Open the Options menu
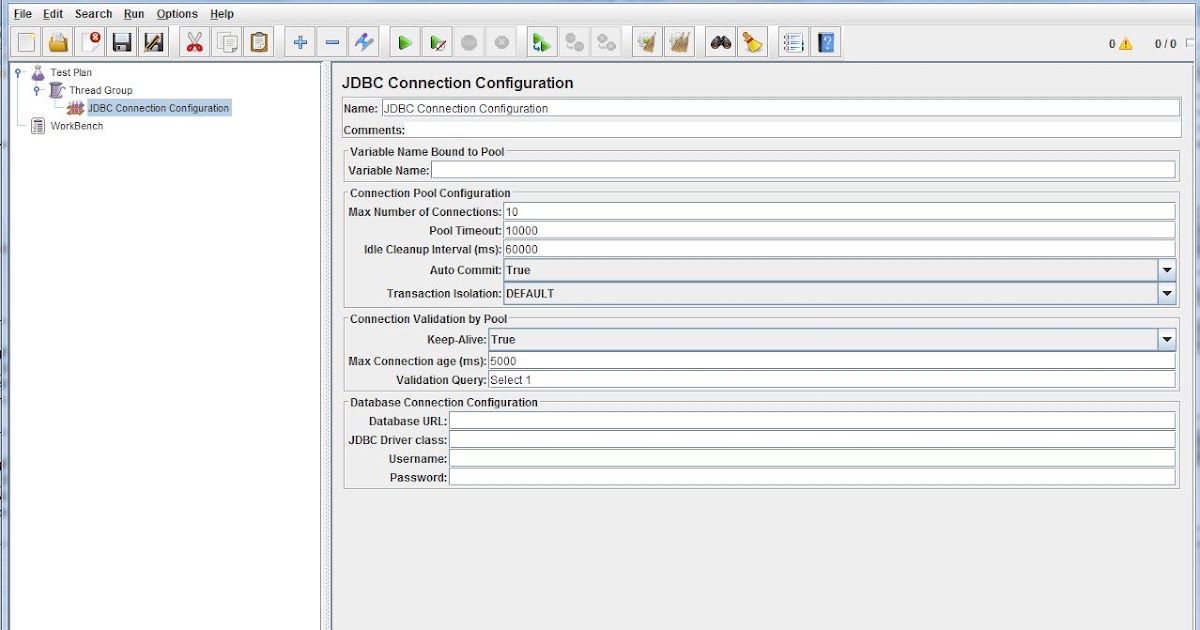1200x630 pixels. coord(177,13)
